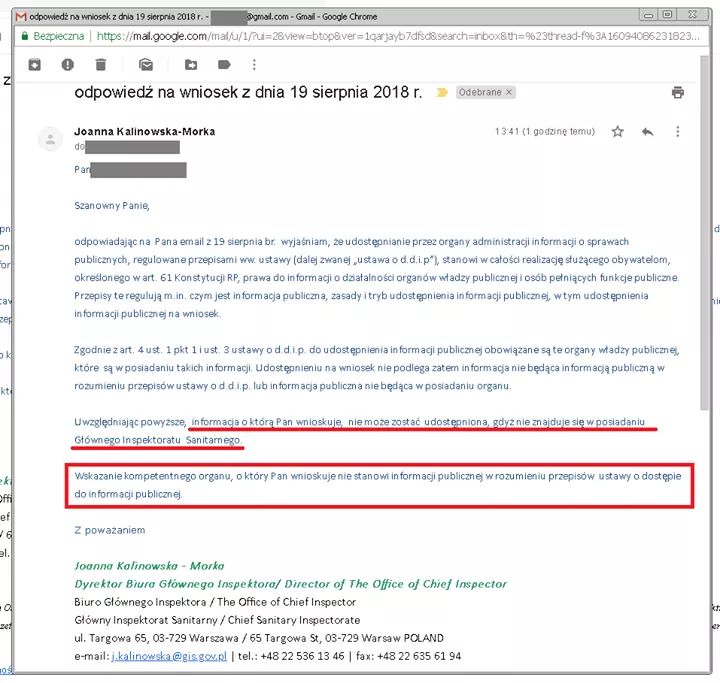Screen dimensions: 720x683
Task: Click the Dyrektor Biura Głównego Inspektora line
Action: click(x=291, y=584)
